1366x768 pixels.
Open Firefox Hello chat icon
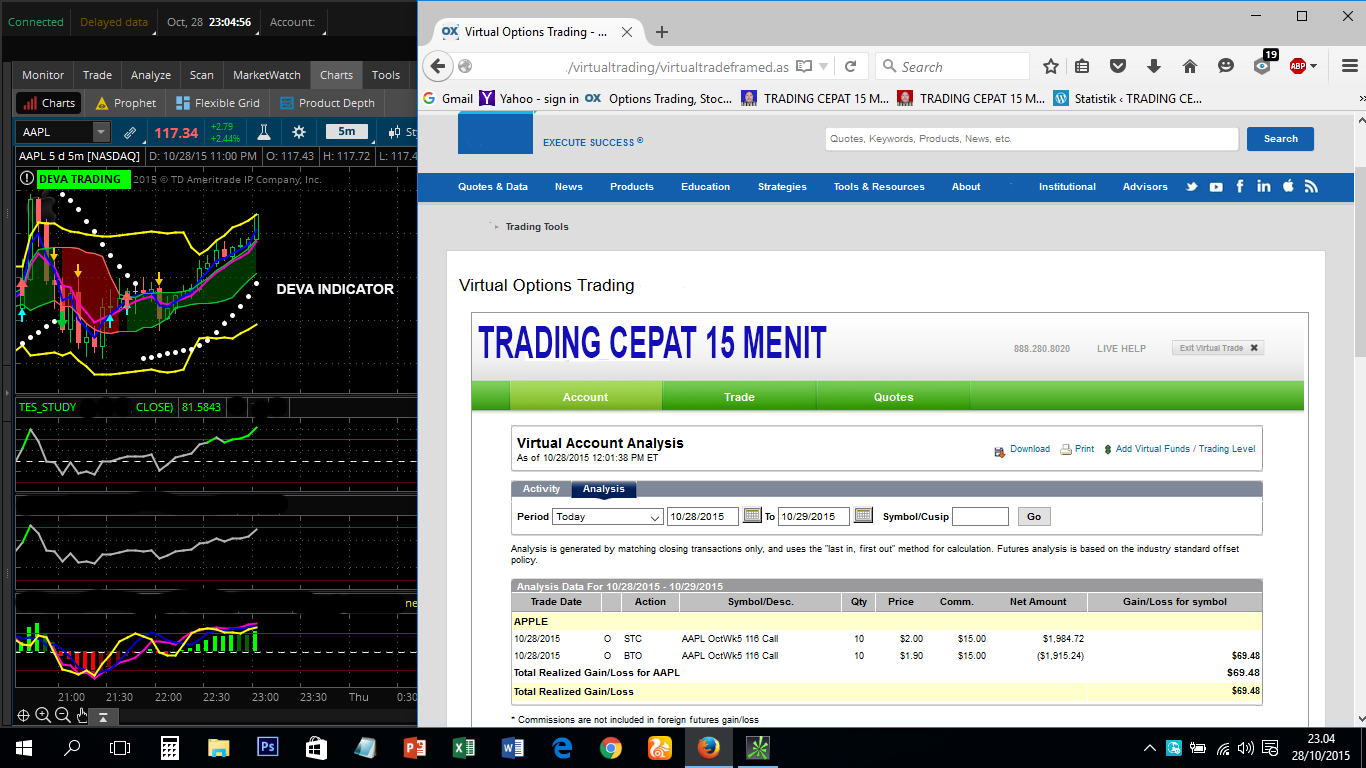click(x=1226, y=66)
